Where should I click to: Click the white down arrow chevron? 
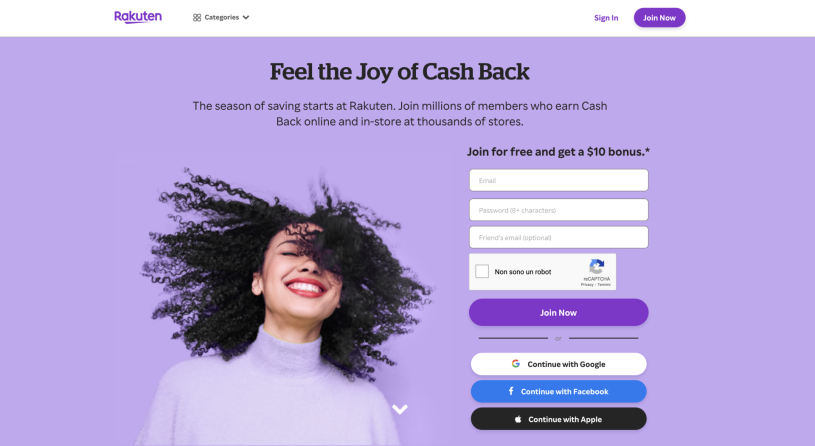(x=400, y=410)
